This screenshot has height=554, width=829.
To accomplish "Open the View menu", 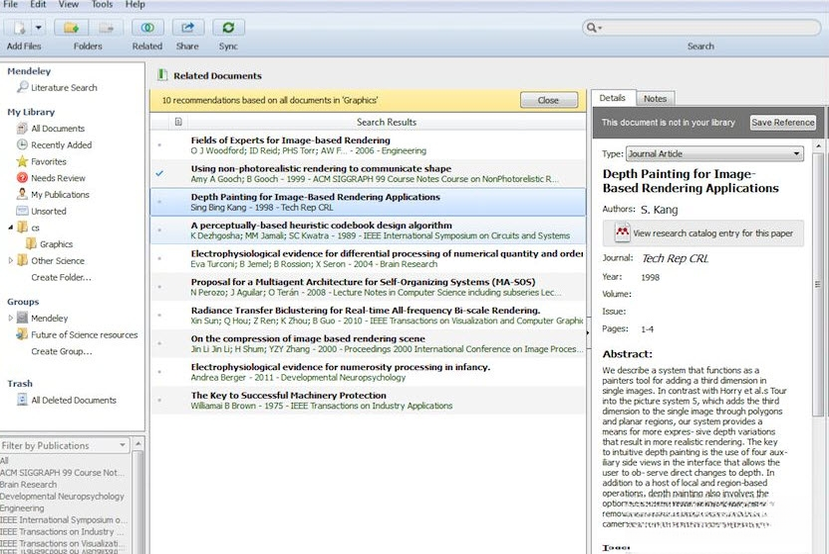I will (x=69, y=4).
